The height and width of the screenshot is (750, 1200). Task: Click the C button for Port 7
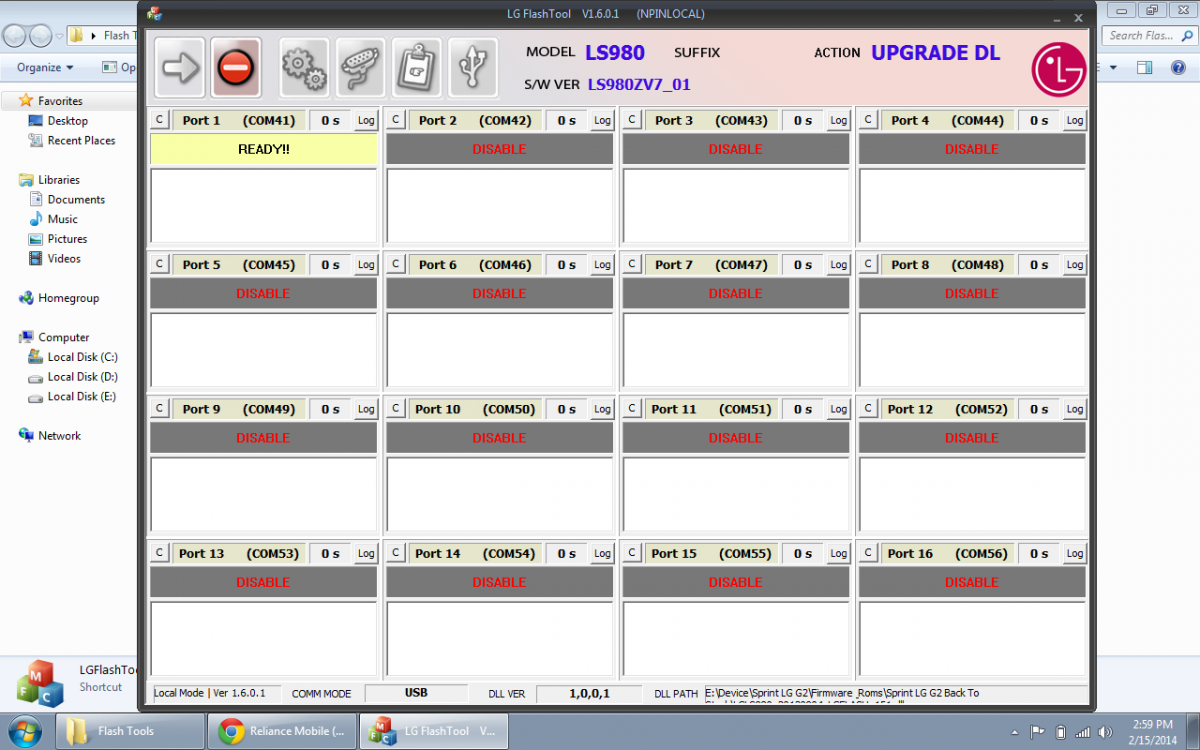(631, 265)
